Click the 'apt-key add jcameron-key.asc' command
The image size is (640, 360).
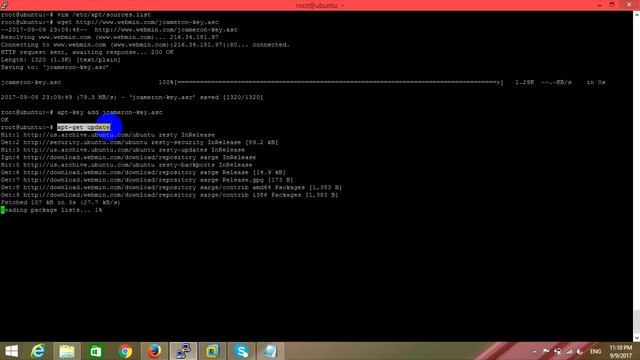coord(109,112)
